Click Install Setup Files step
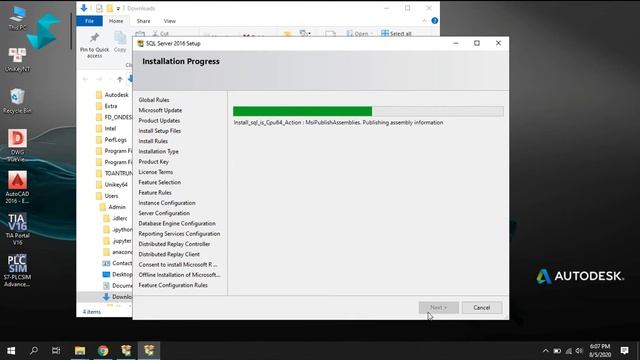 (x=160, y=131)
